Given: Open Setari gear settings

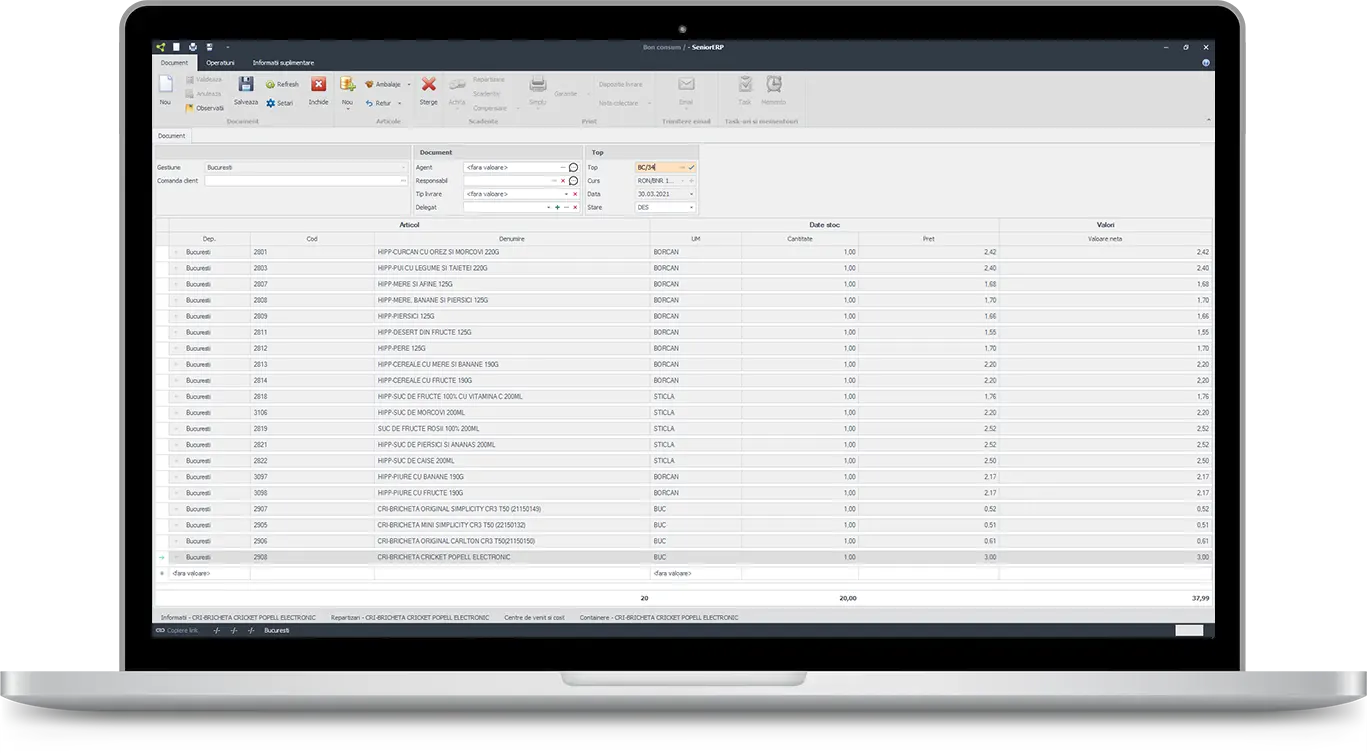Looking at the screenshot, I should click(x=279, y=103).
